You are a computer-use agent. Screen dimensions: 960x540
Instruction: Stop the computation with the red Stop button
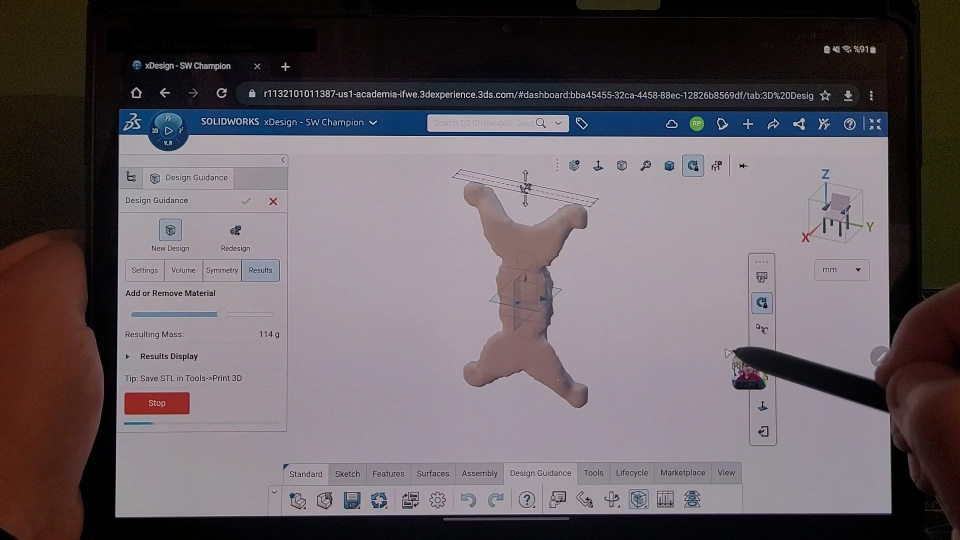157,403
